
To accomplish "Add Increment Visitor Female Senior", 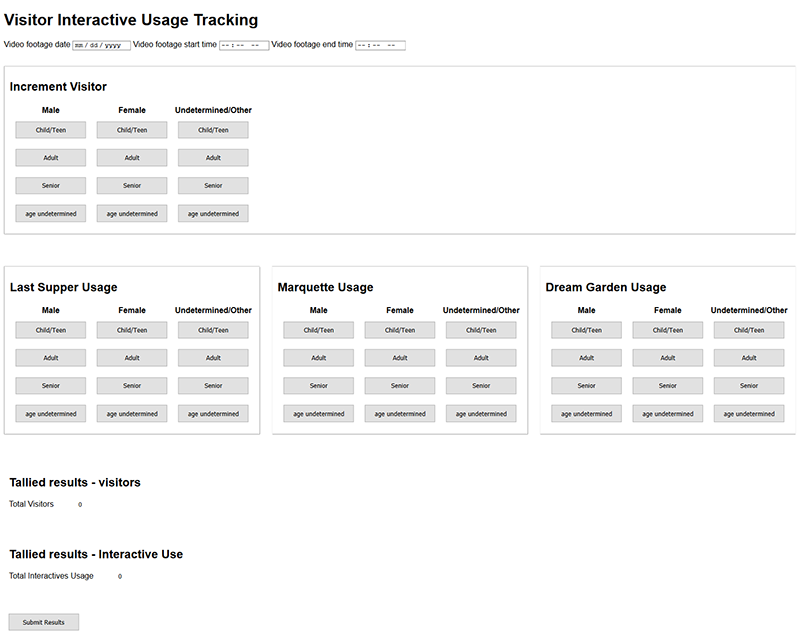I will (x=132, y=186).
